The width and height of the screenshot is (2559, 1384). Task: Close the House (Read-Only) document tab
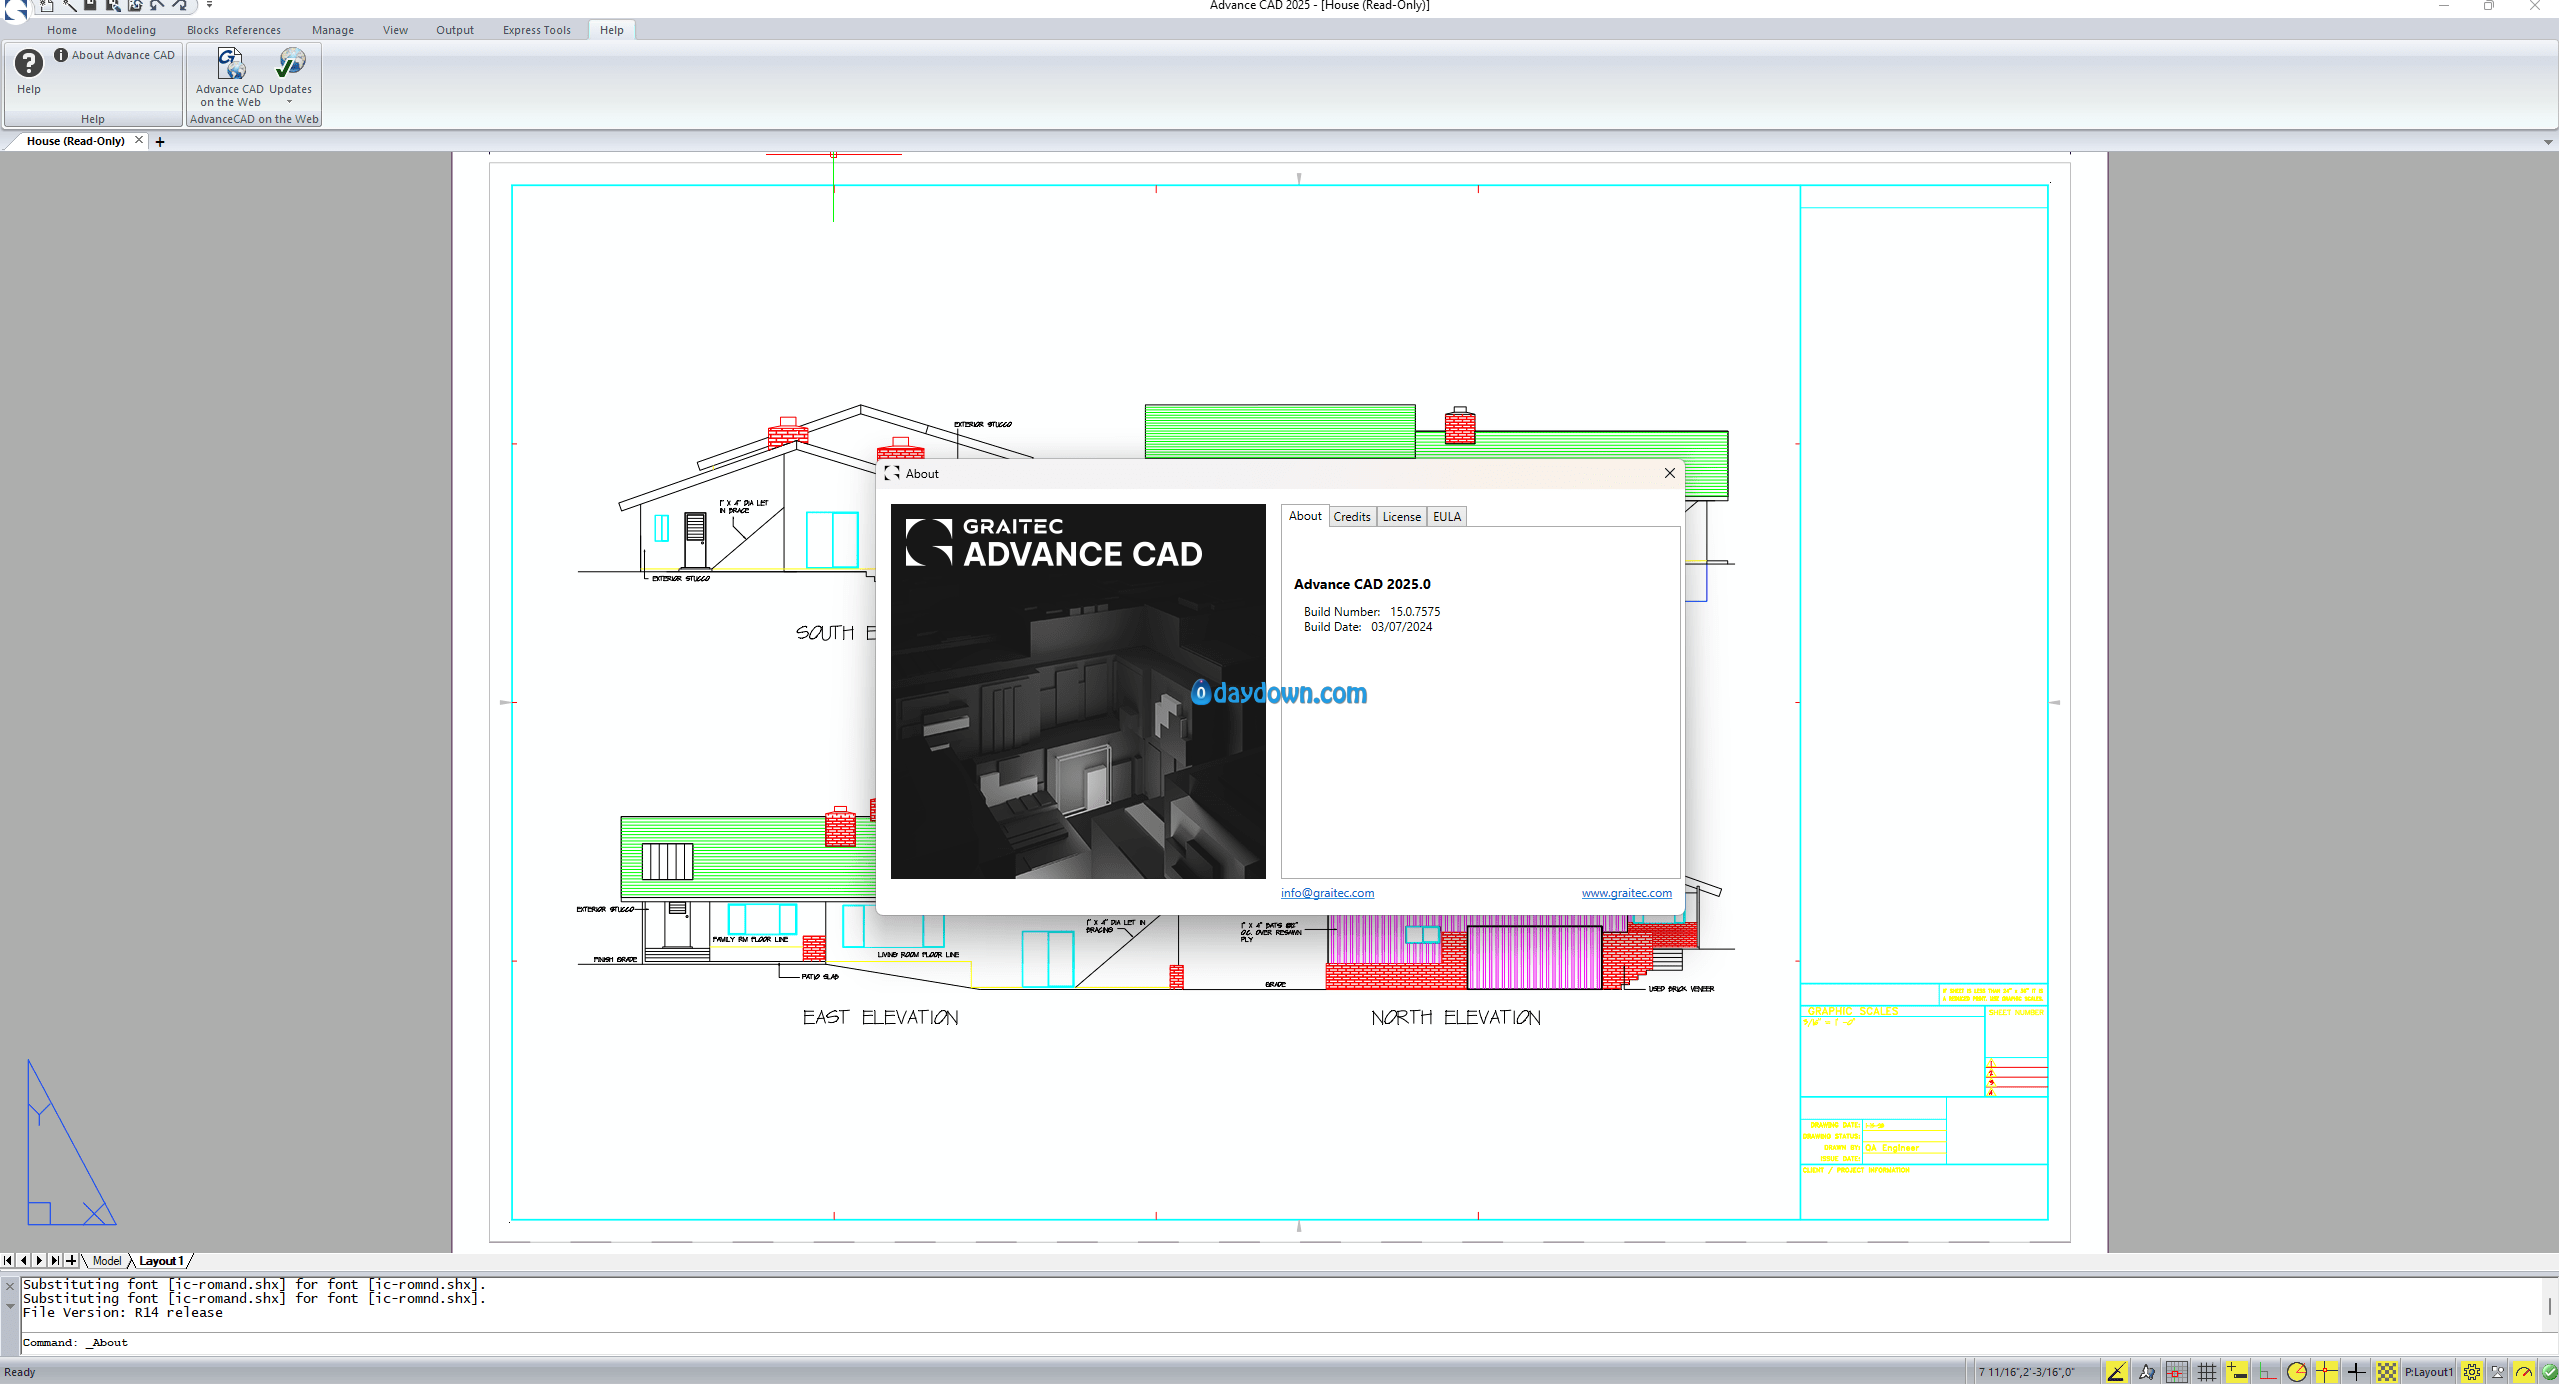click(x=139, y=140)
